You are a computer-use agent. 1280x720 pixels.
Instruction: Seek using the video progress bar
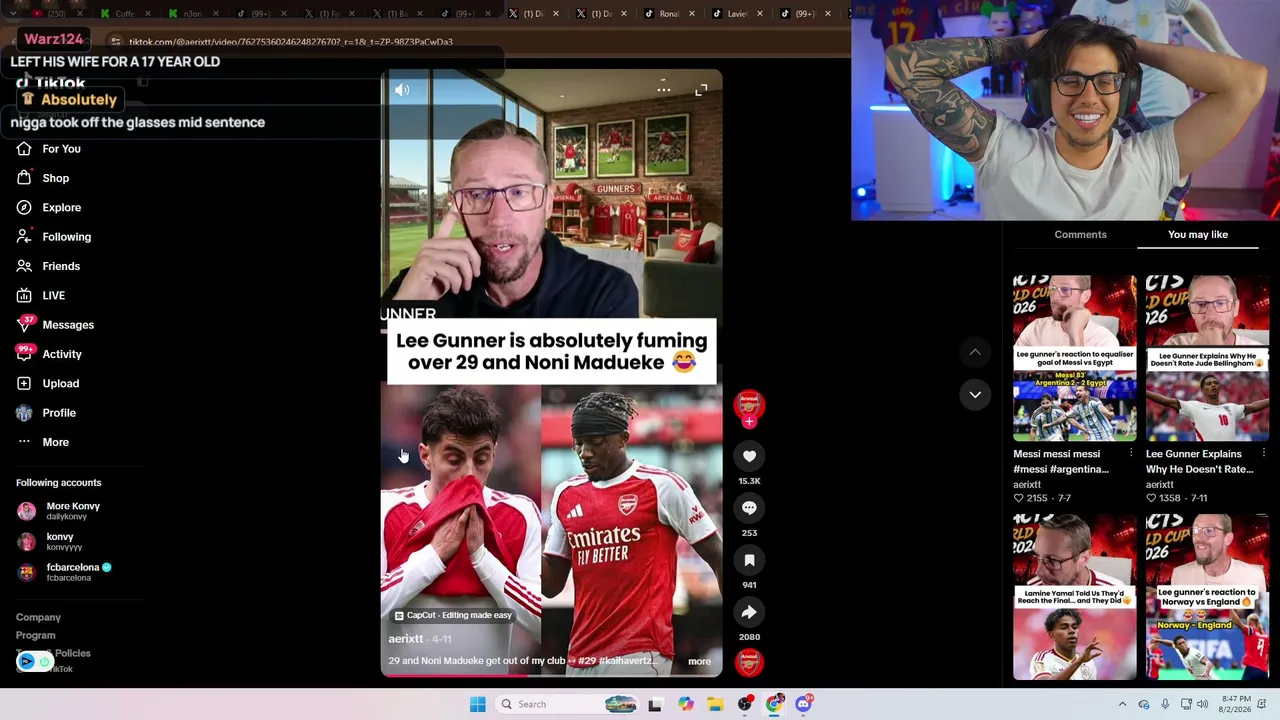[x=551, y=675]
